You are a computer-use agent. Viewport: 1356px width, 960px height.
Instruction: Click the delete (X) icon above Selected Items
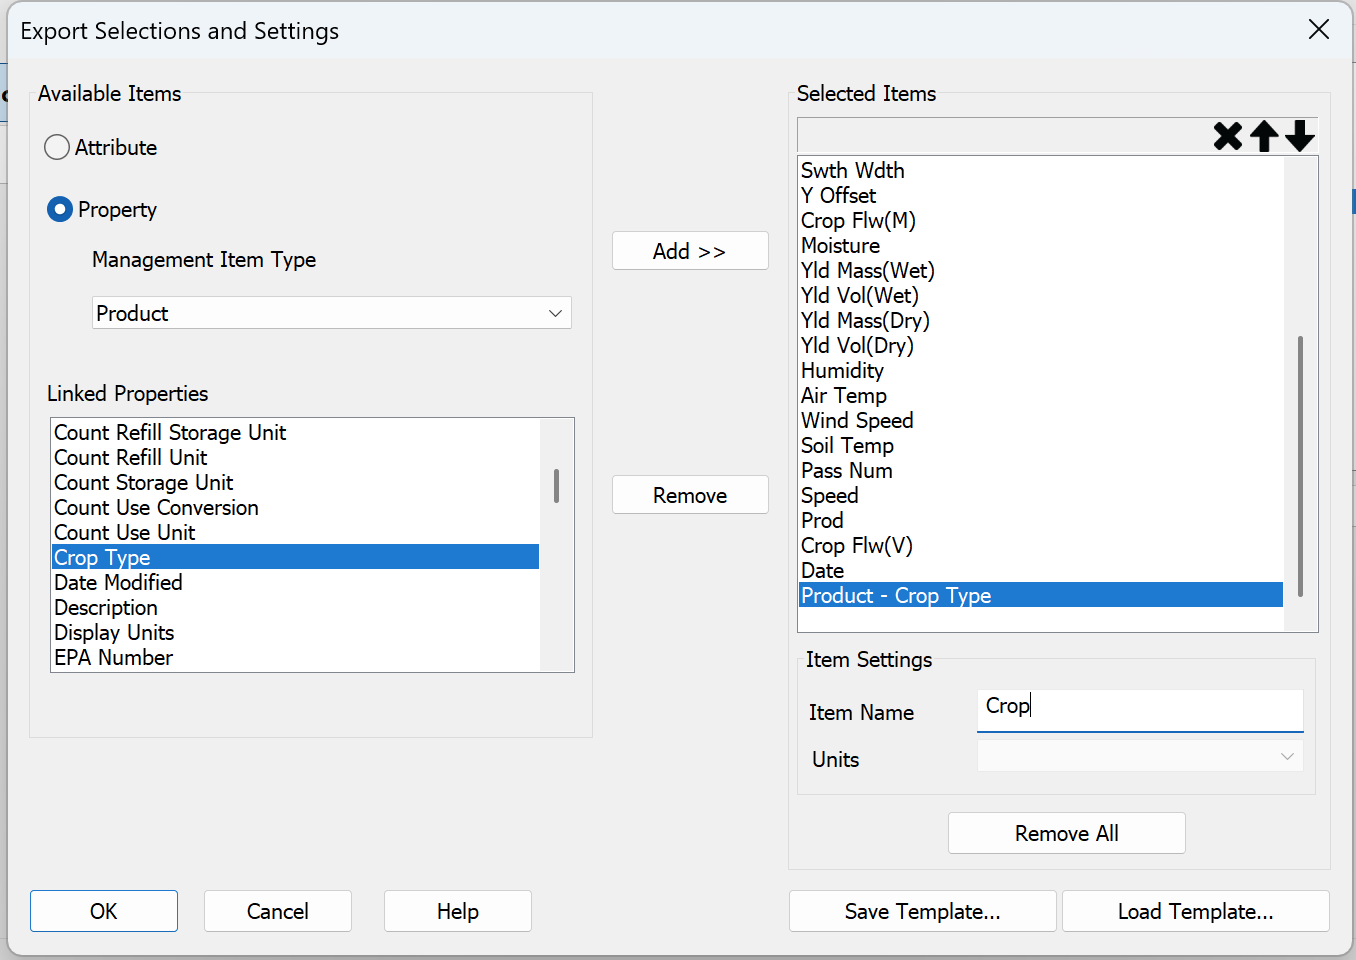[x=1228, y=136]
